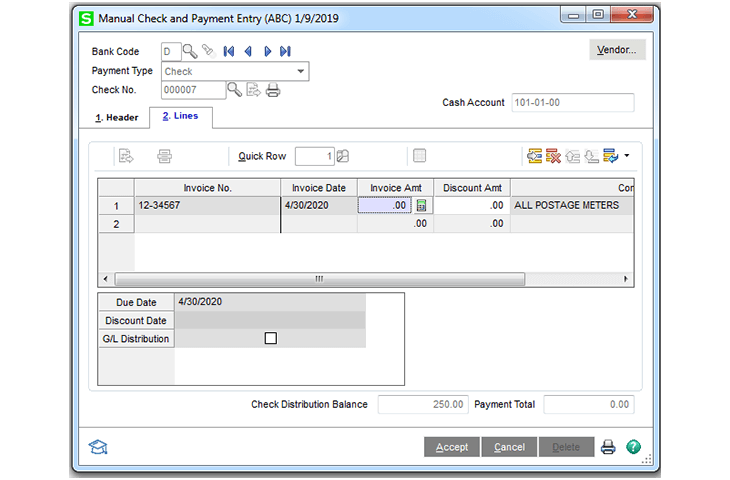730x480 pixels.
Task: Click the graduation cap training icon
Action: [98, 447]
